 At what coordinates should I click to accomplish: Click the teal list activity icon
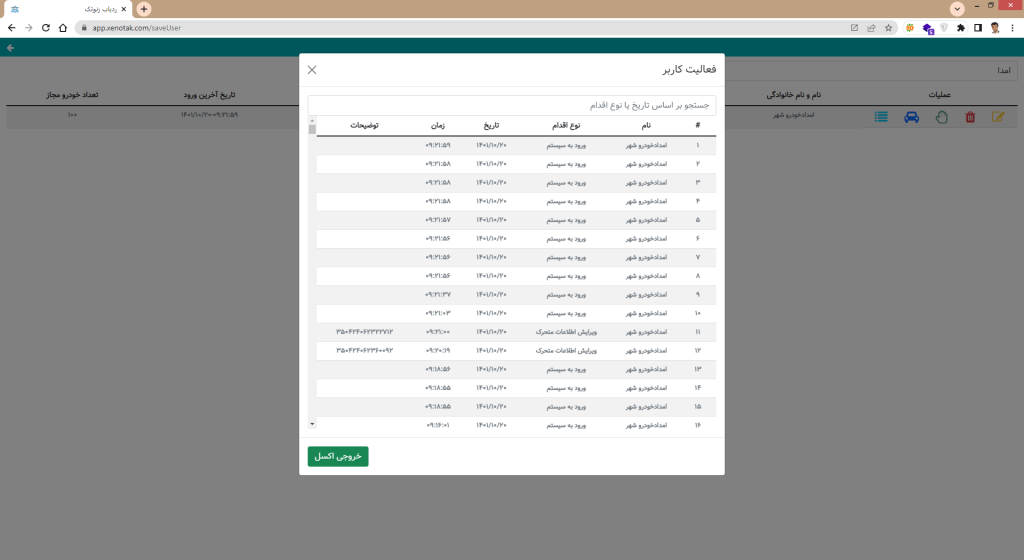(881, 117)
